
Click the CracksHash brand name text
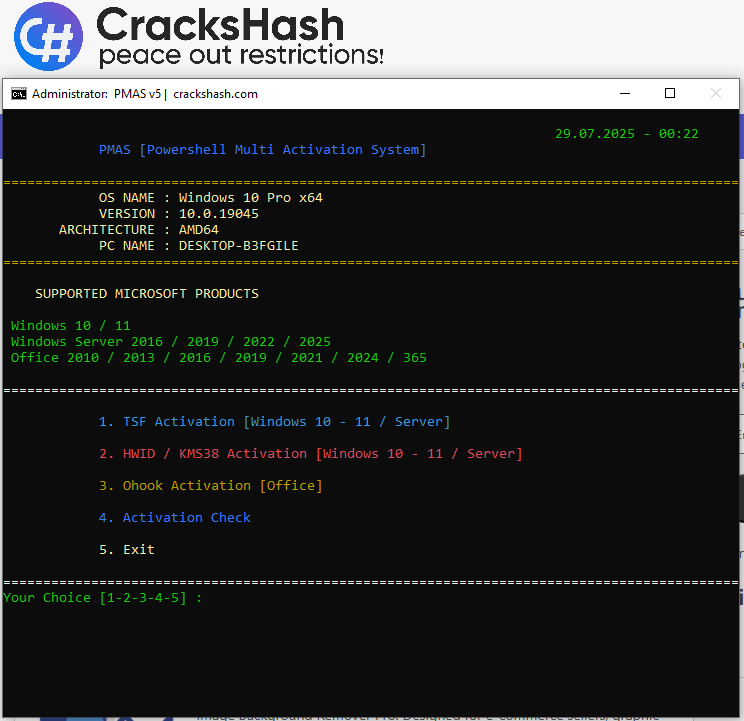(220, 25)
